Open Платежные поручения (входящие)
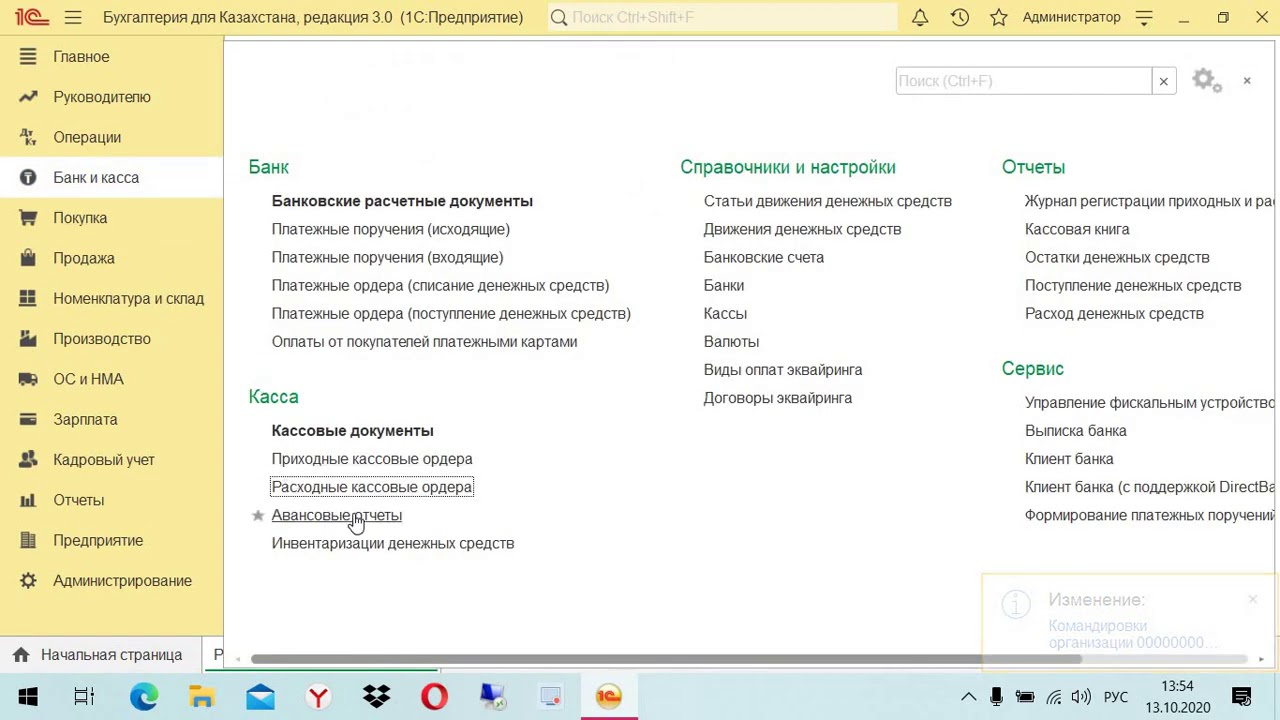 [x=387, y=257]
